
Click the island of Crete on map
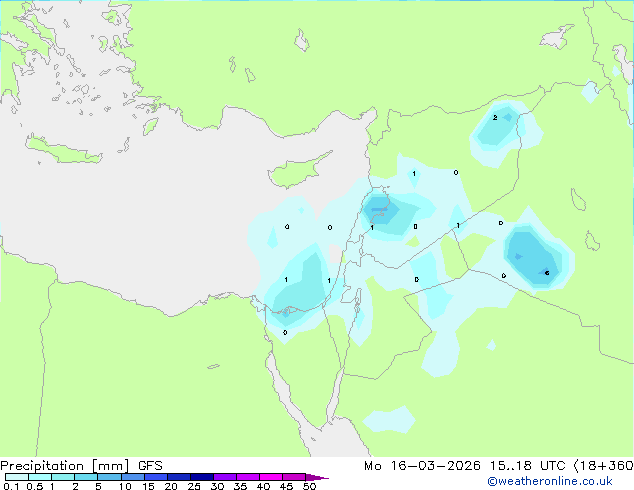pyautogui.click(x=65, y=150)
